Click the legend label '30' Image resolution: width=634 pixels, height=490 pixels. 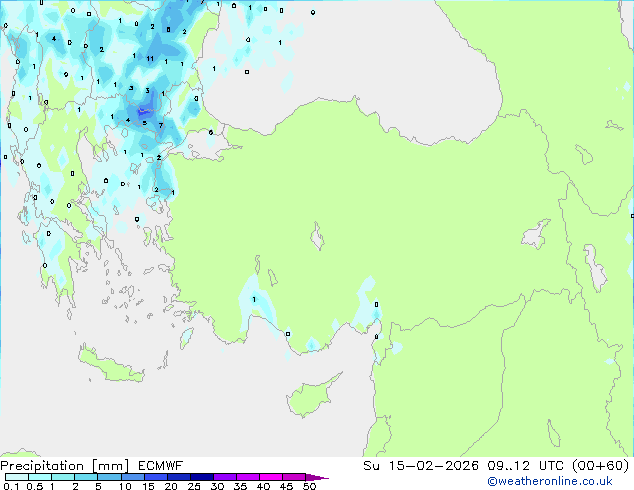217,486
